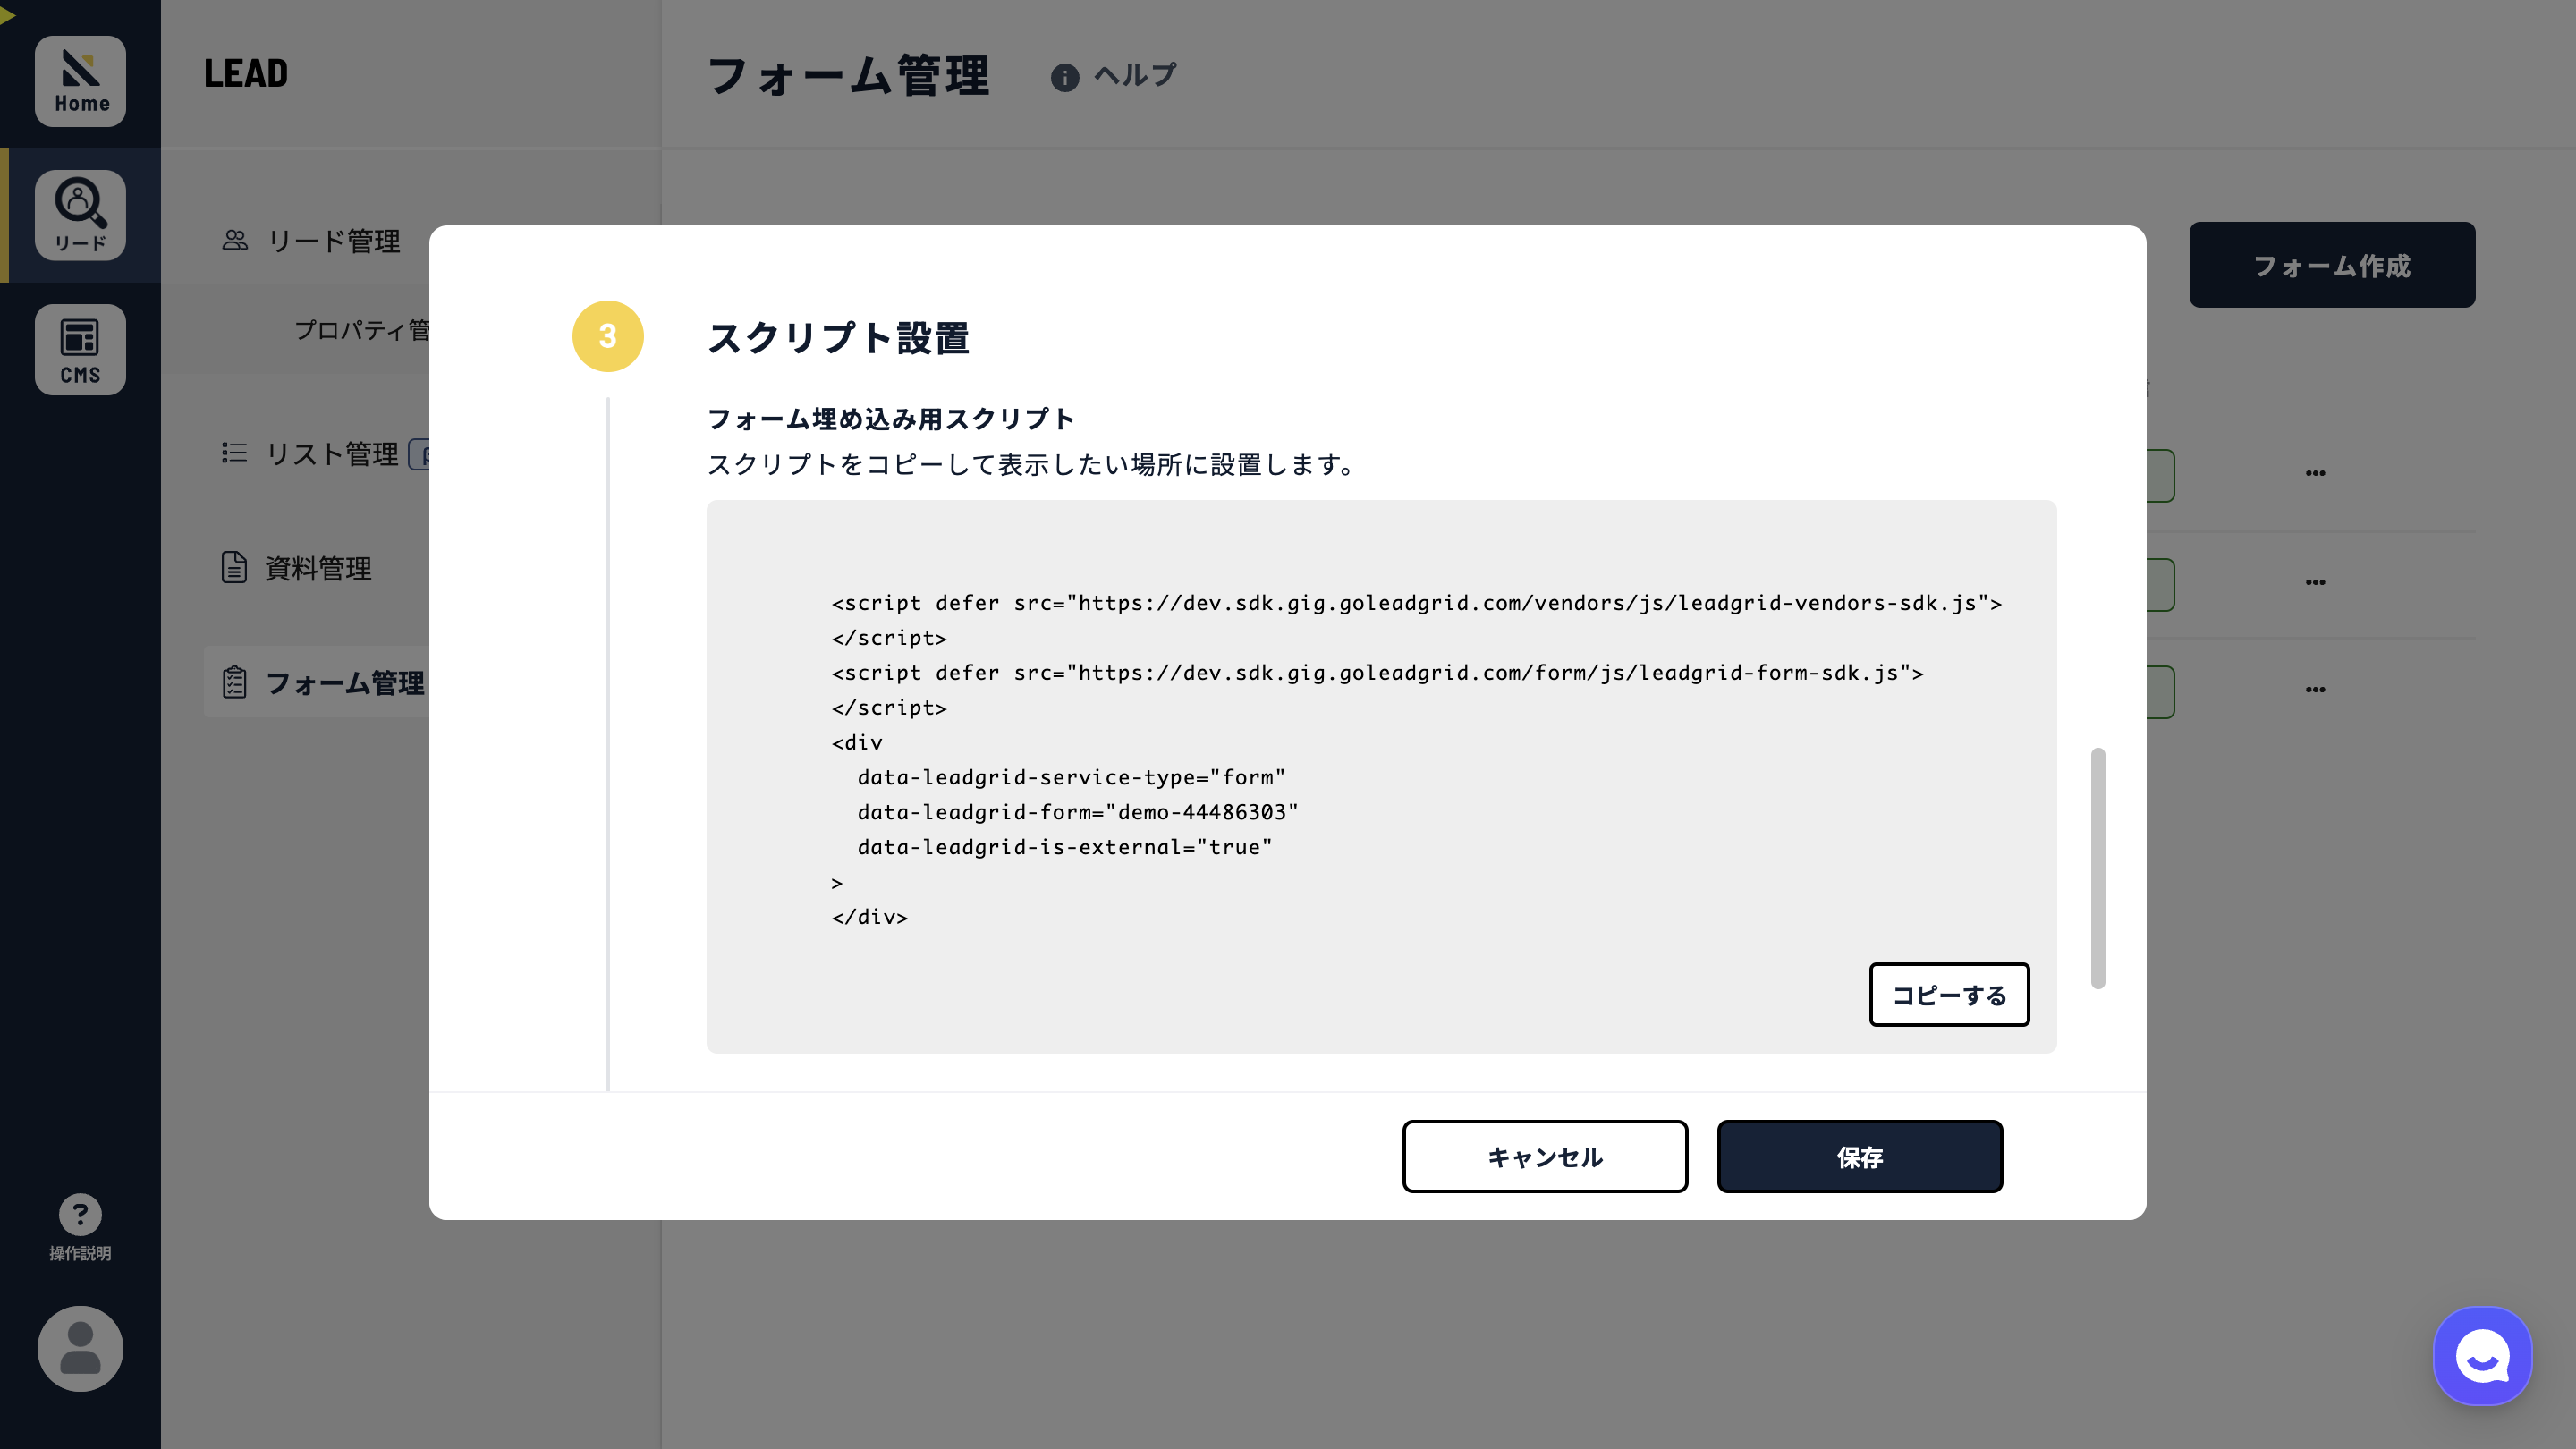2576x1449 pixels.
Task: Click the data-leadgrid-is-external="true" line
Action: point(1065,848)
